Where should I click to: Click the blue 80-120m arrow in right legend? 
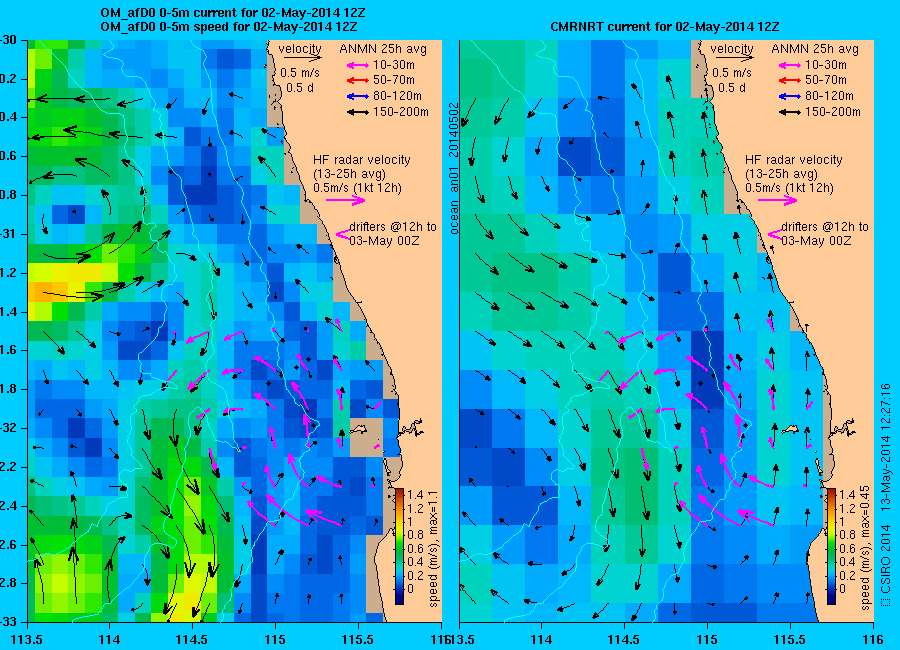pyautogui.click(x=790, y=96)
